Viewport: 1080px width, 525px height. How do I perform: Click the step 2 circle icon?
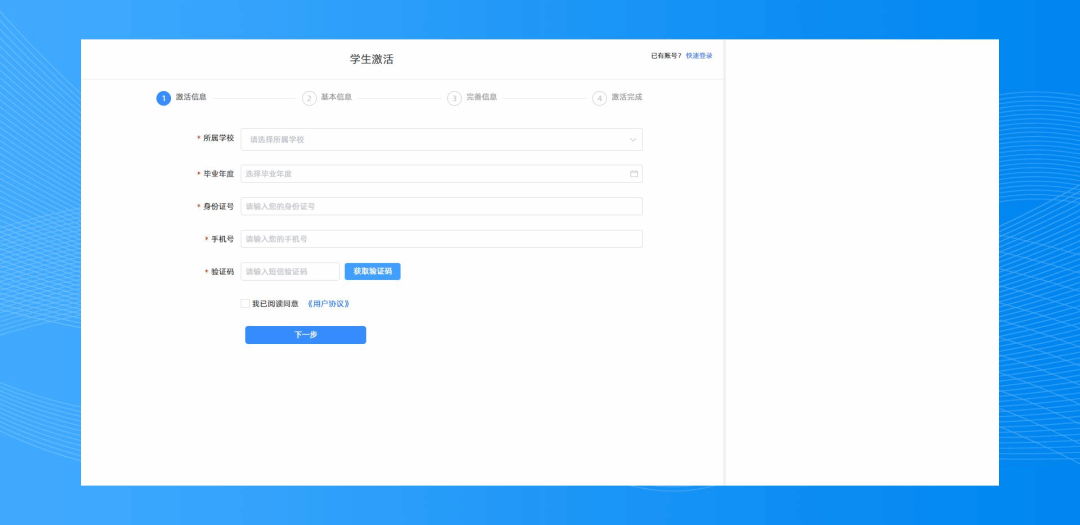[309, 98]
